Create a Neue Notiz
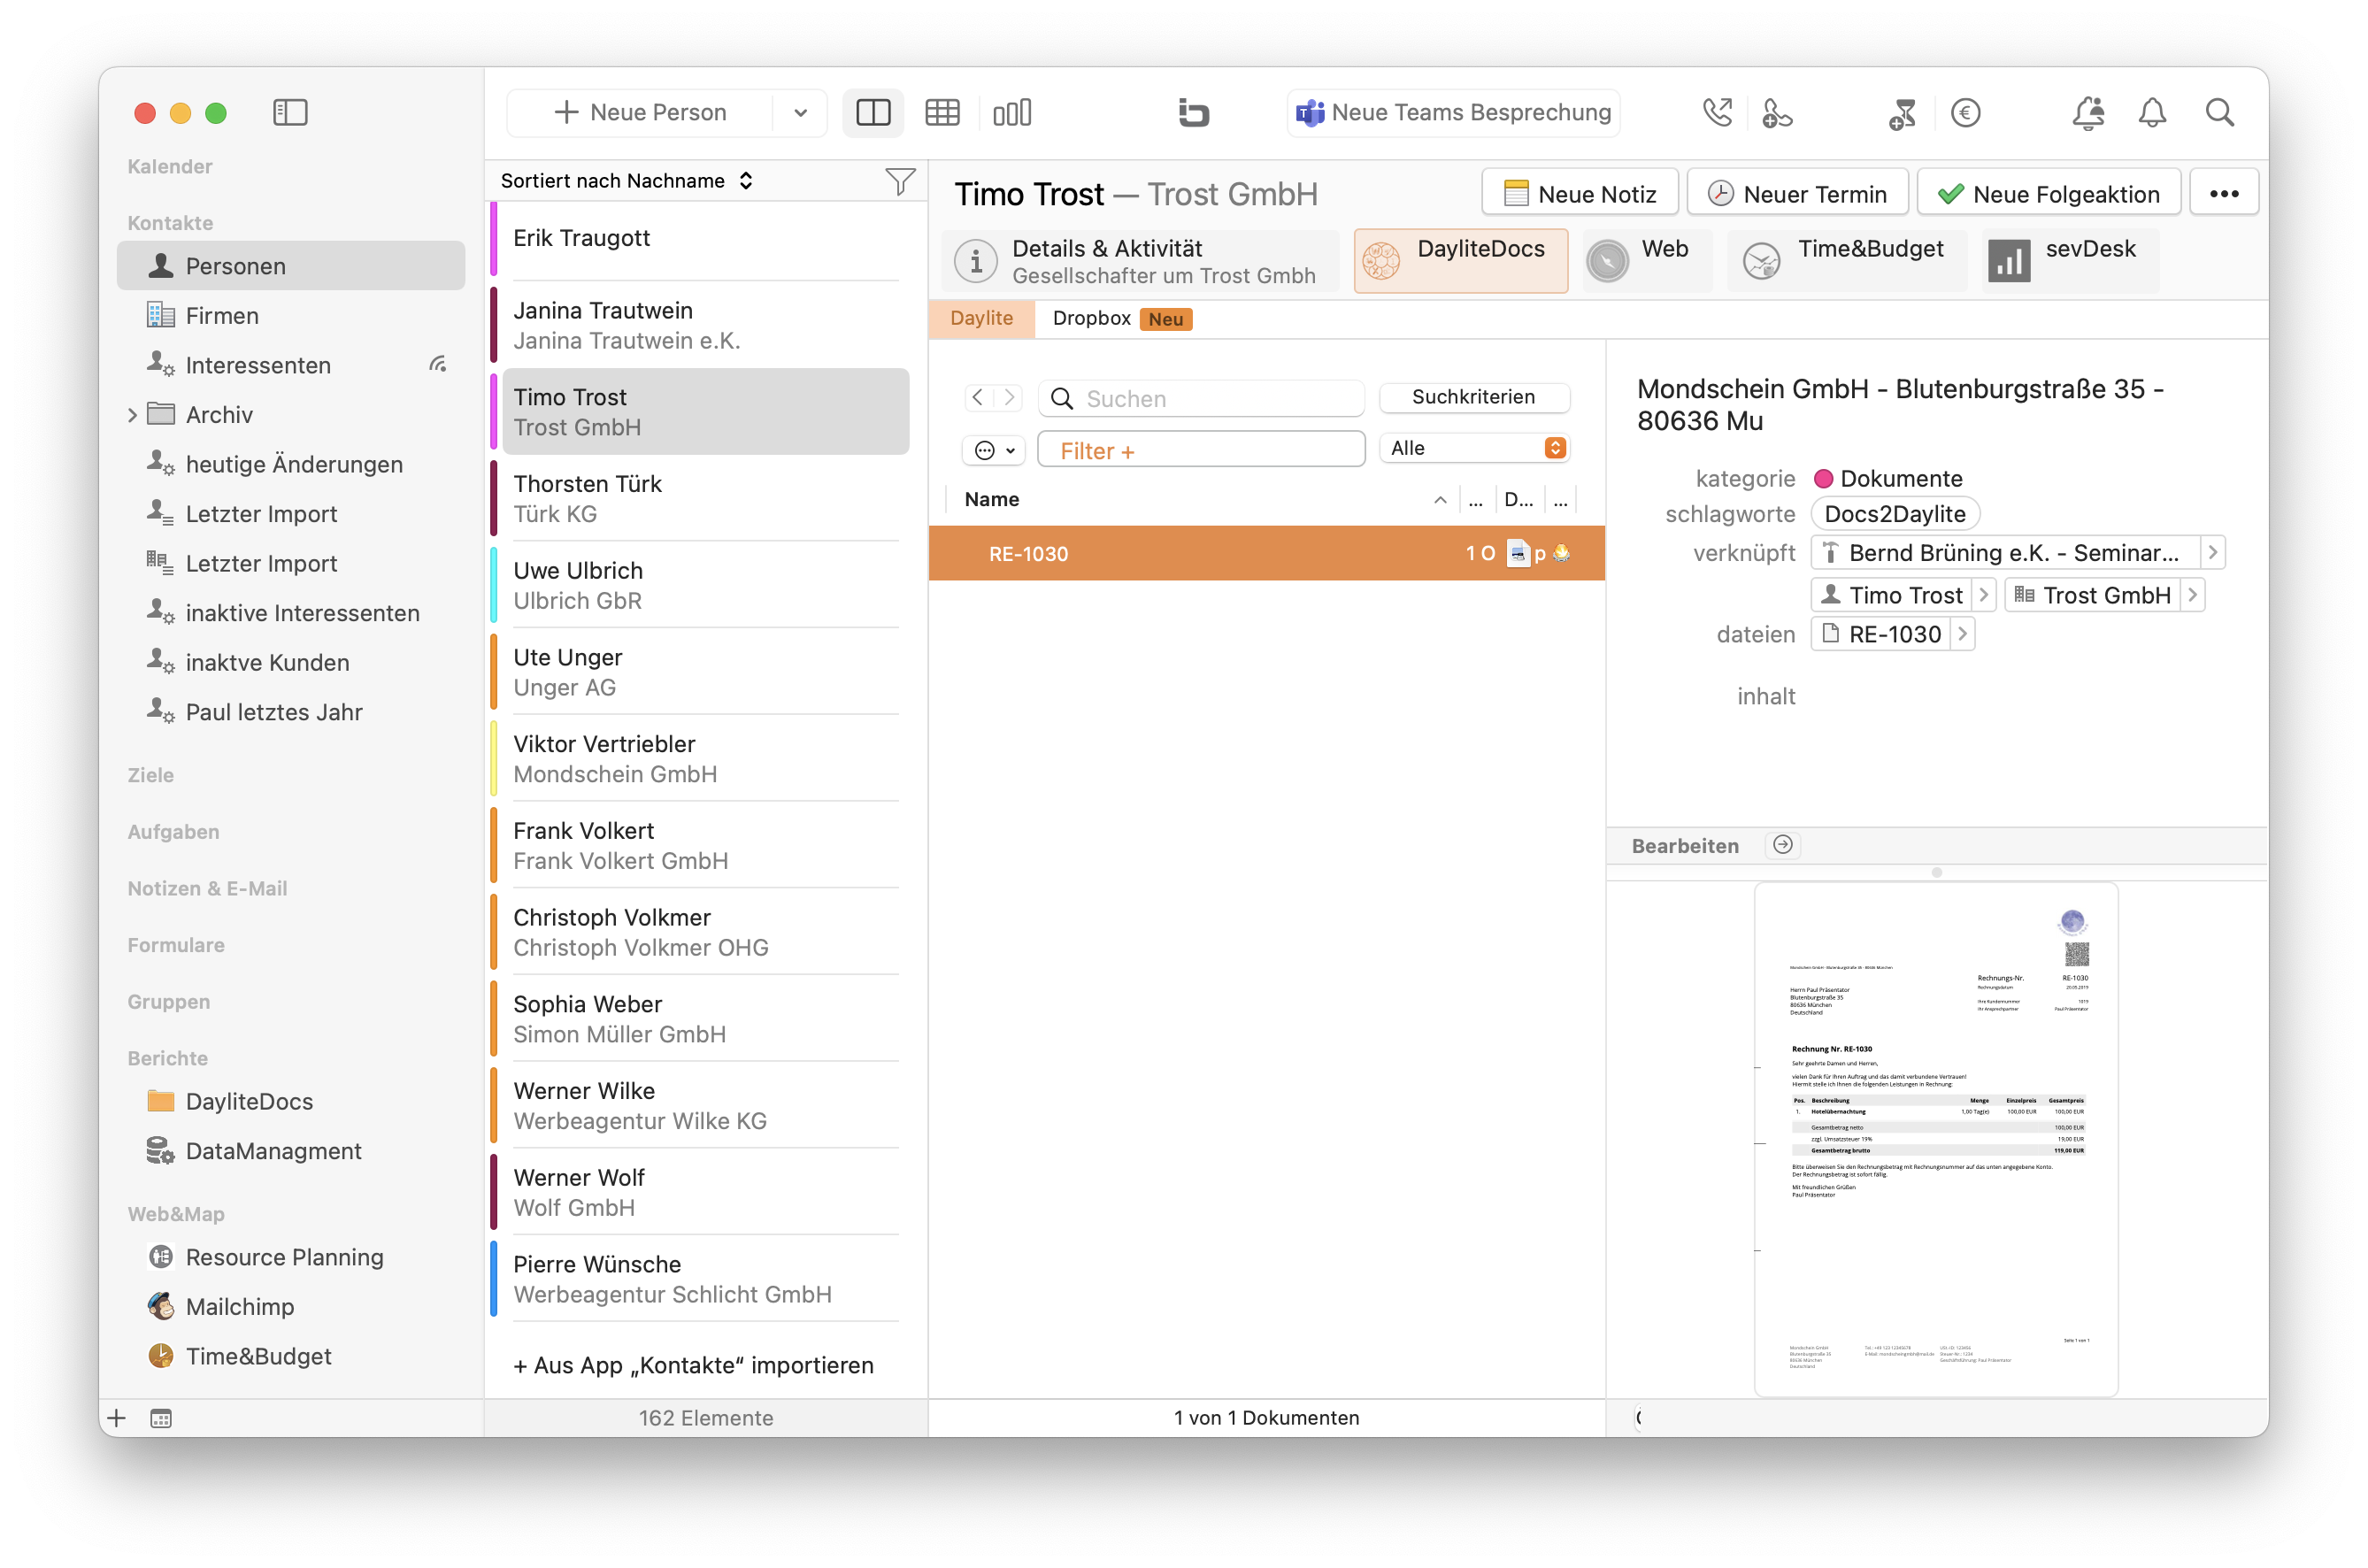The height and width of the screenshot is (1568, 2368). pos(1580,193)
